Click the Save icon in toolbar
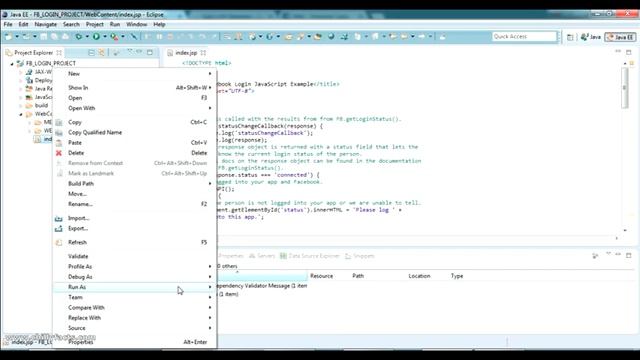The height and width of the screenshot is (360, 640). (x=44, y=37)
